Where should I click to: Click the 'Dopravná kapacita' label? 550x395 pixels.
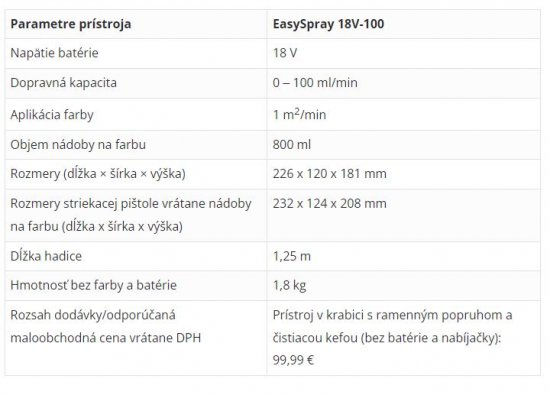pos(63,83)
